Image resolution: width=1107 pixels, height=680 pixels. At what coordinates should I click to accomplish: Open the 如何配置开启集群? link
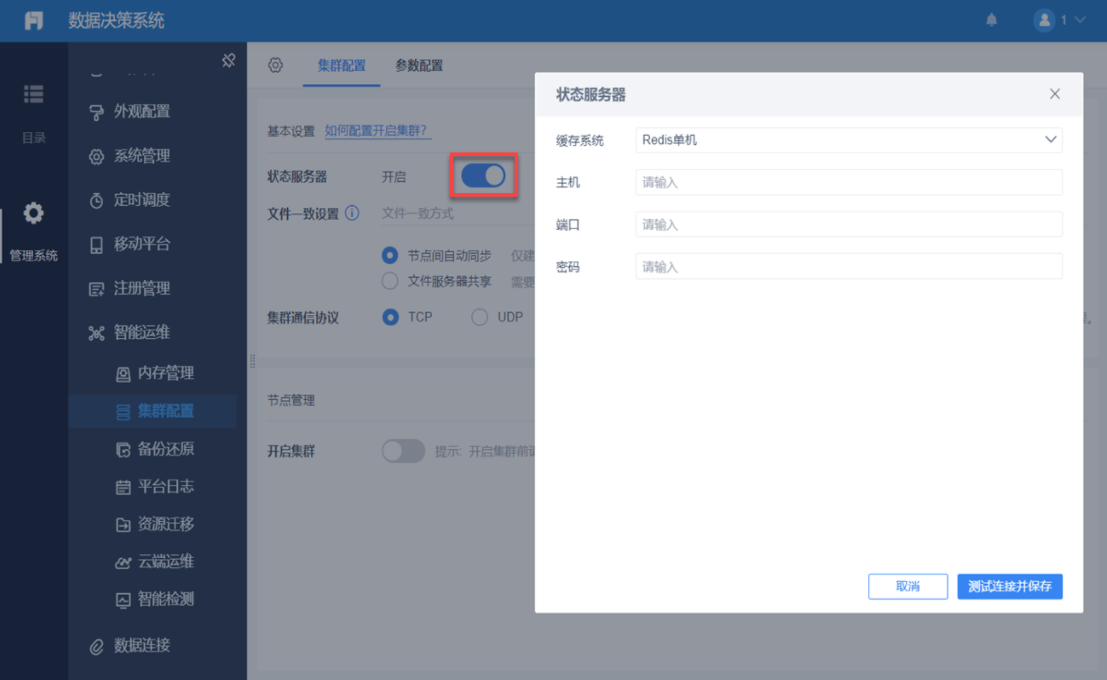[x=376, y=131]
